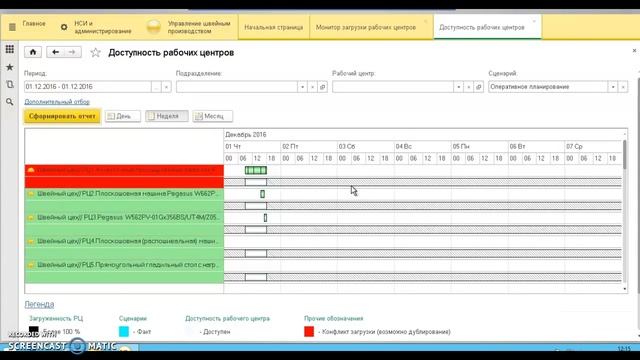Click Сформировать отчет button
Image resolution: width=640 pixels, height=360 pixels.
pos(62,116)
